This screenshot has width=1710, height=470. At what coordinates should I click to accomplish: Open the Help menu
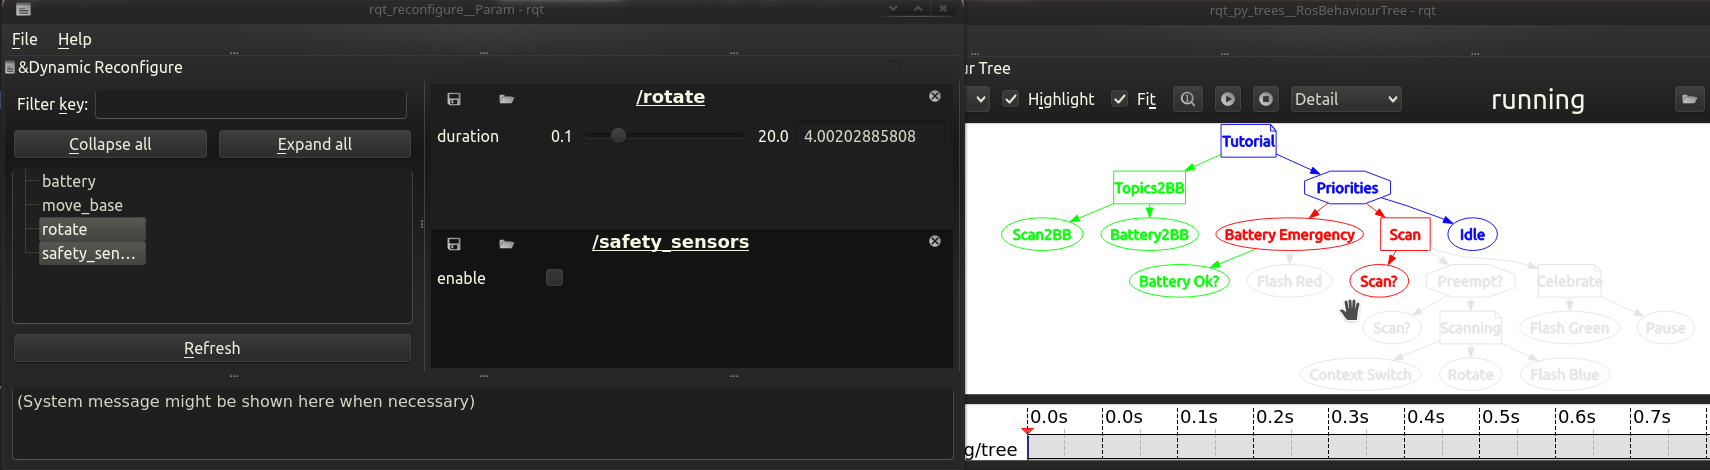pyautogui.click(x=74, y=39)
